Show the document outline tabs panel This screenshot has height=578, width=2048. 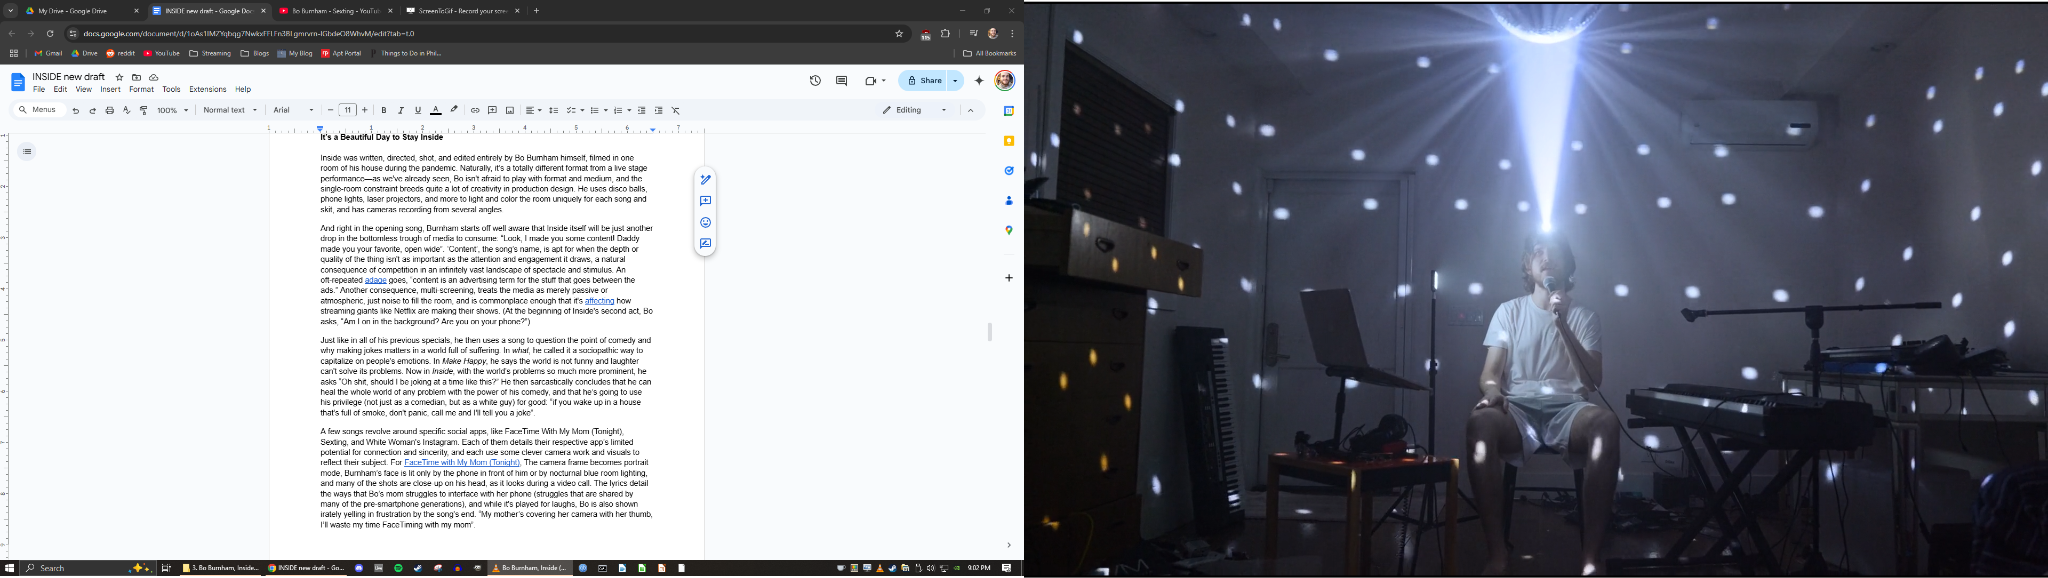click(x=27, y=152)
